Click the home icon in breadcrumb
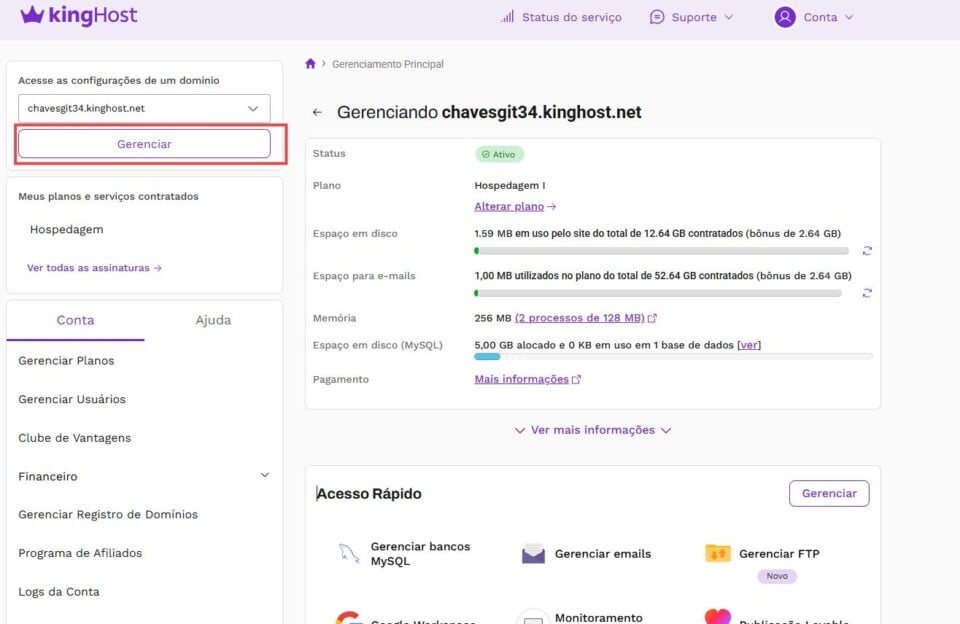The height and width of the screenshot is (624, 960). pyautogui.click(x=310, y=64)
